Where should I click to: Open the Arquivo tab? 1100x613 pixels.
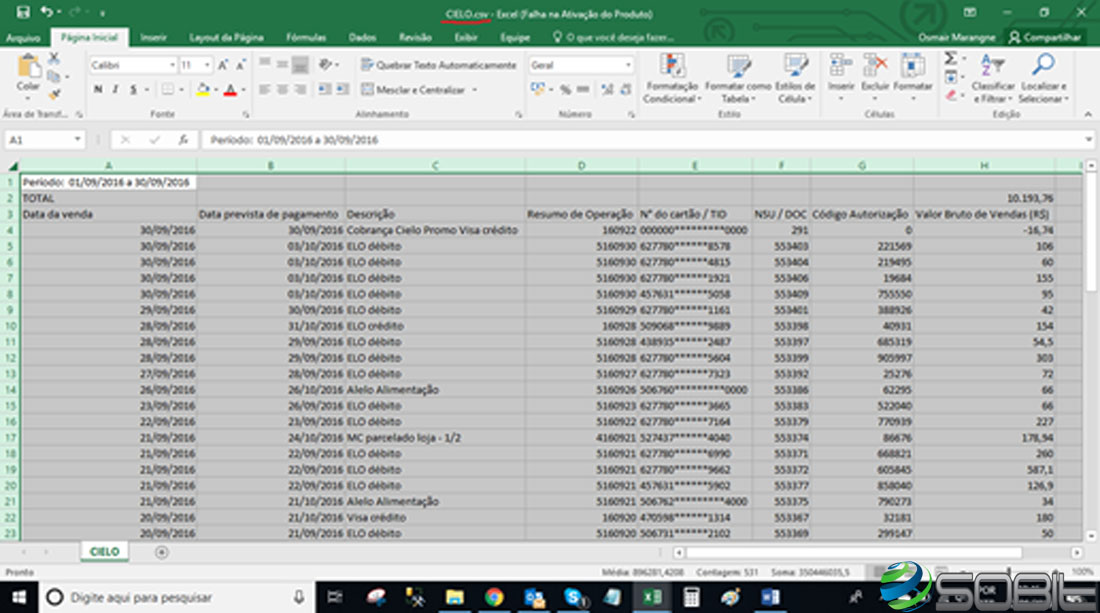click(23, 37)
